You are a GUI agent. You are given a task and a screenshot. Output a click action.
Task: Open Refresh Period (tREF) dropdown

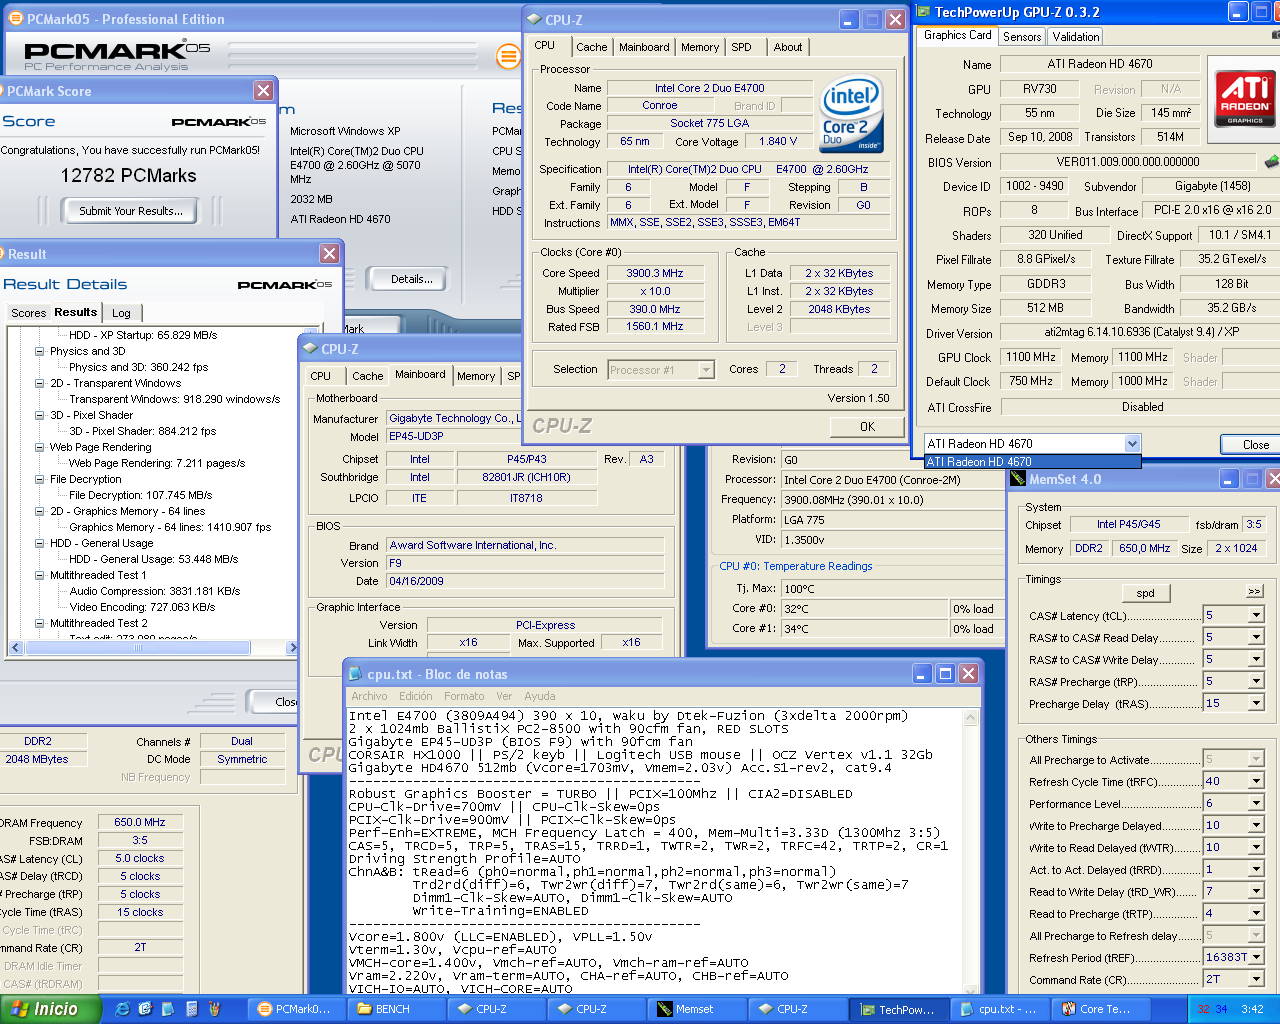point(1256,957)
